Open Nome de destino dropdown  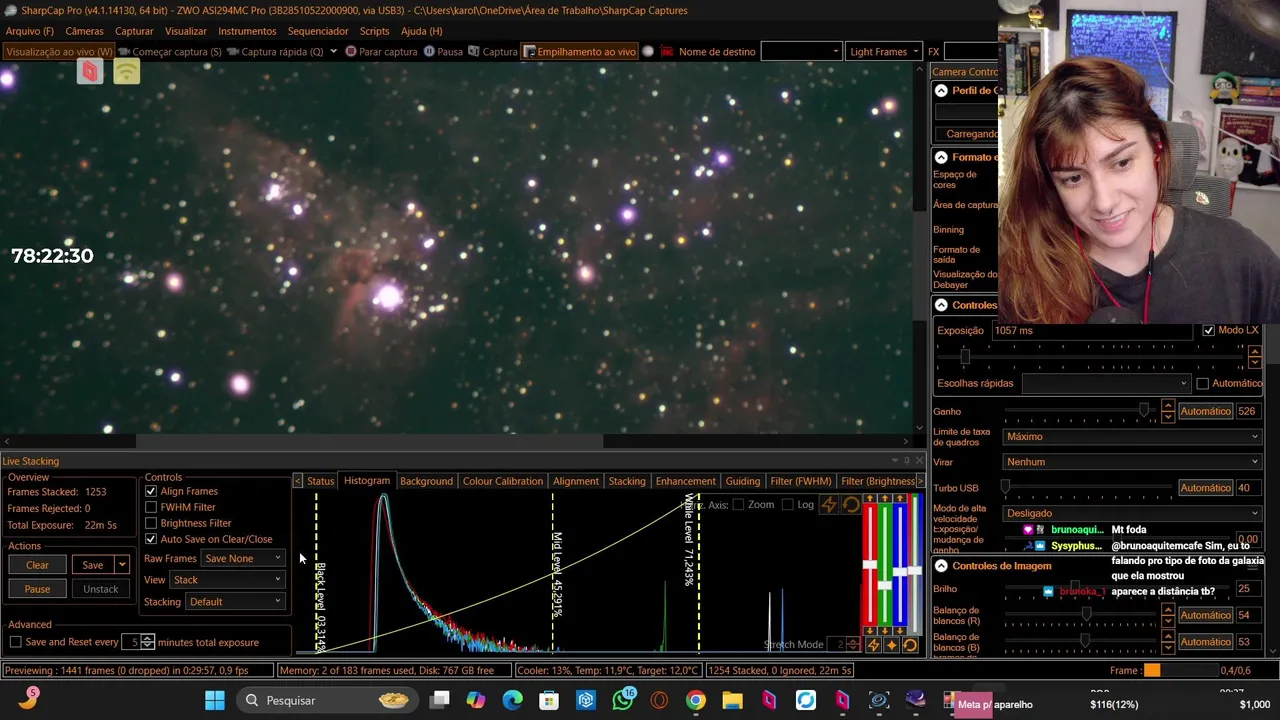(x=801, y=52)
